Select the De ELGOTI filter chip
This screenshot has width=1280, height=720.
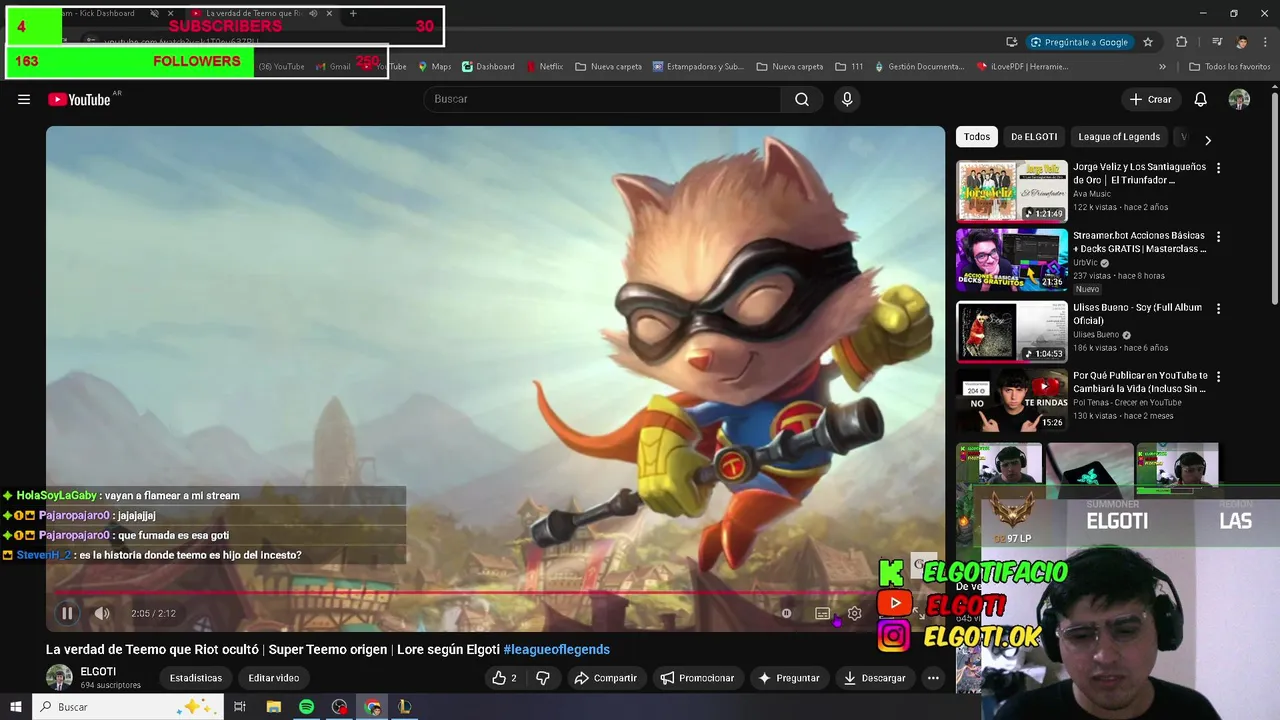1034,137
